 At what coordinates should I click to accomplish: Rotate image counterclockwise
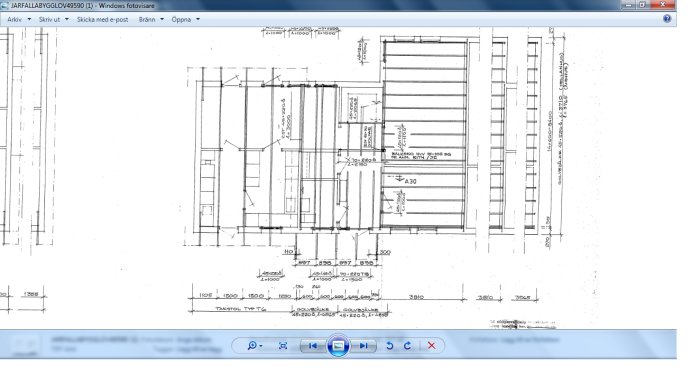[389, 345]
